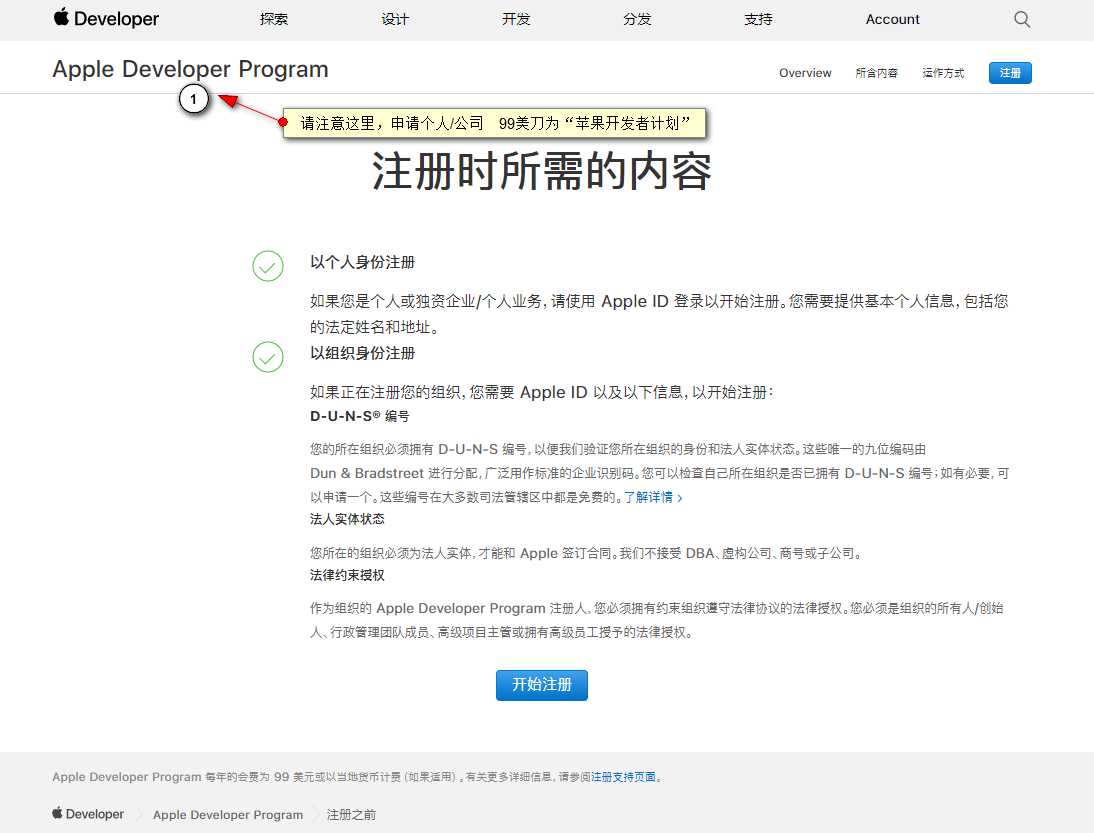This screenshot has width=1094, height=833.
Task: Click the Apple Developer Program page title
Action: point(190,69)
